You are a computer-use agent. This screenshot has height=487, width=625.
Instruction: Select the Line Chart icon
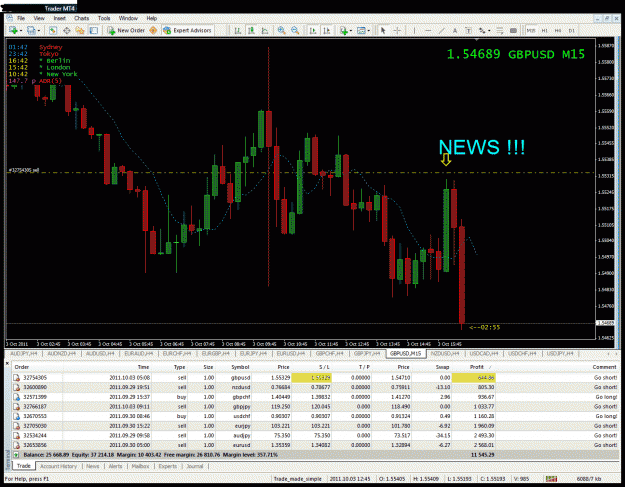tap(265, 31)
